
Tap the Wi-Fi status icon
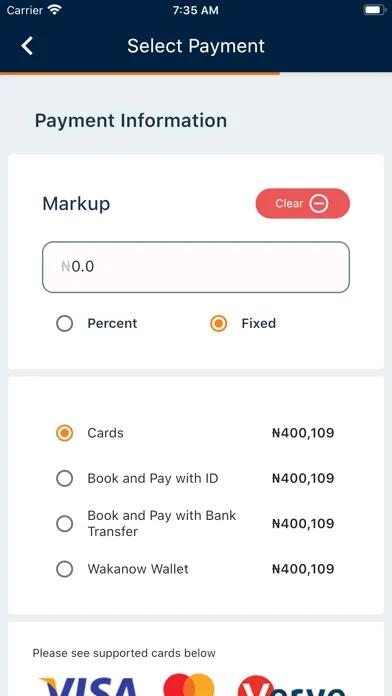pos(55,10)
